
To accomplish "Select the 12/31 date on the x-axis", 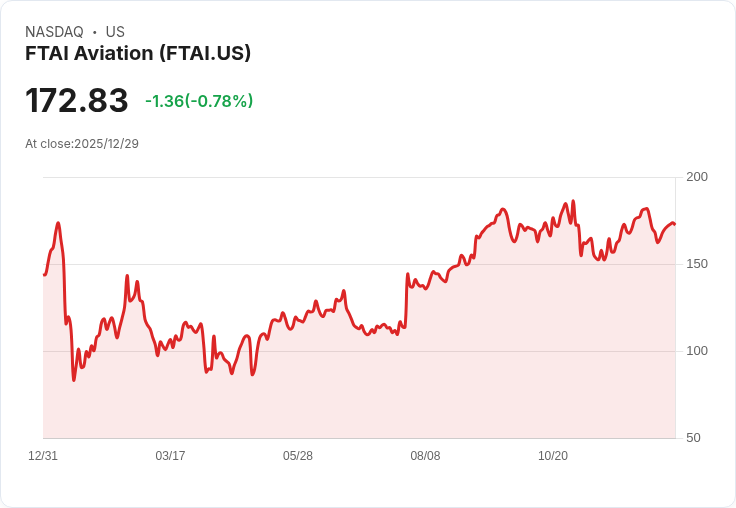I will point(43,456).
